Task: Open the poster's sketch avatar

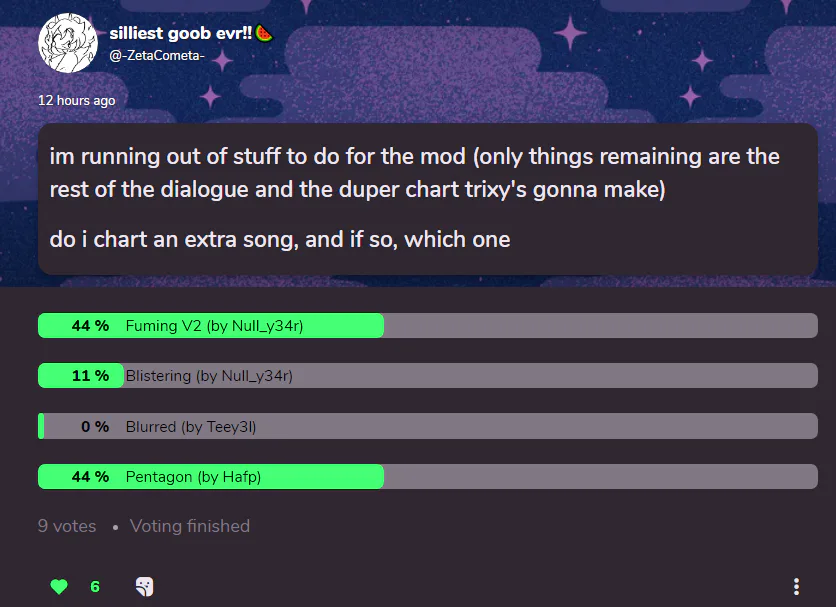Action: click(x=68, y=43)
